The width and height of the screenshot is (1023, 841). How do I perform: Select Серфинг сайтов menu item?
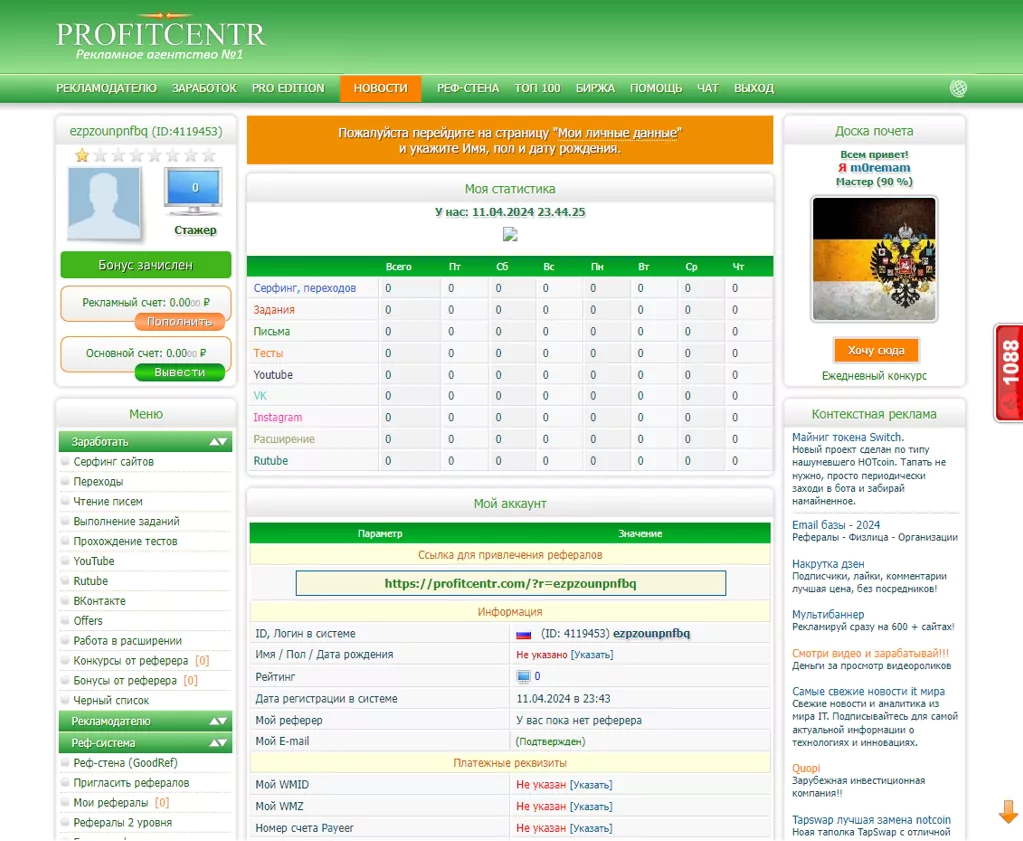click(x=114, y=462)
